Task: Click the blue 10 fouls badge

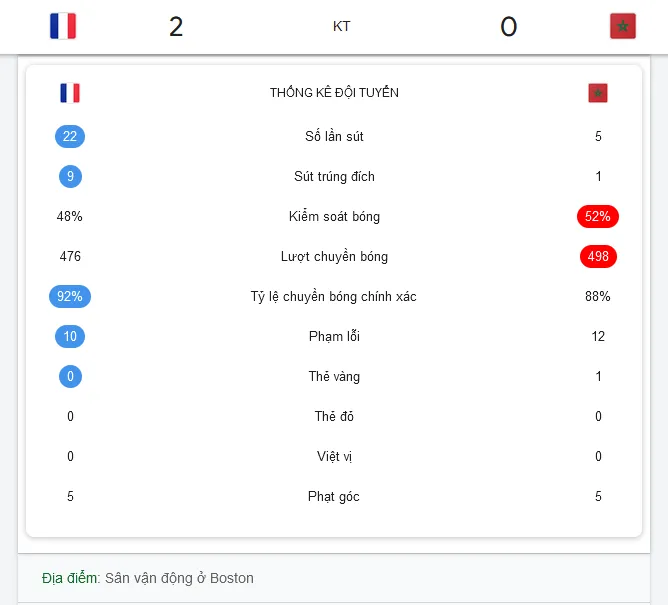Action: coord(70,337)
